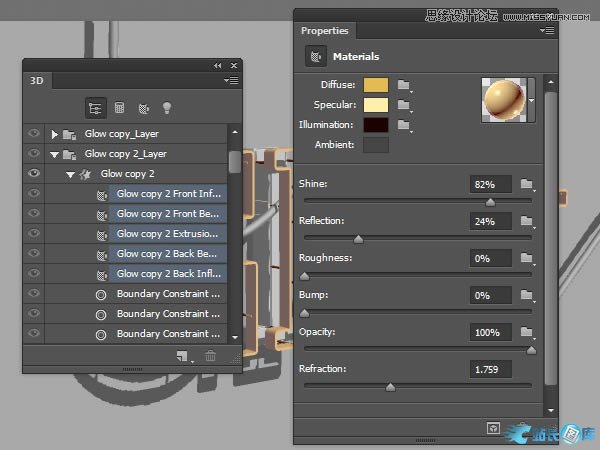Collapse the Glow copy 2_Layer group
The image size is (600, 450).
[55, 154]
